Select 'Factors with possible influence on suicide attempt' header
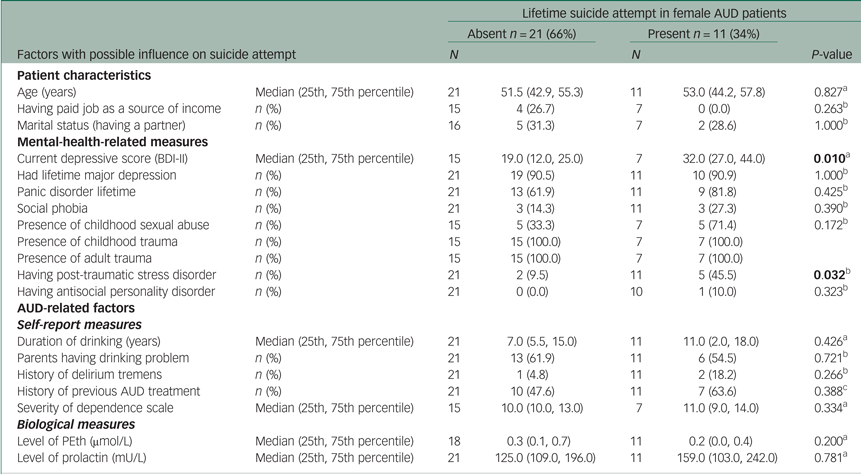Screen dimensions: 861x474 pos(155,51)
